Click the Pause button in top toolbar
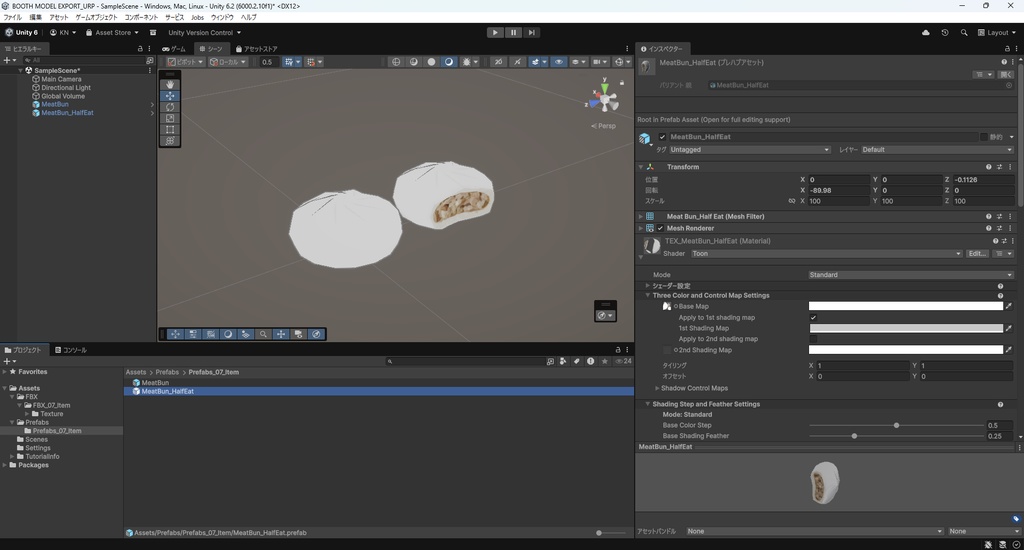1024x550 pixels. click(513, 32)
